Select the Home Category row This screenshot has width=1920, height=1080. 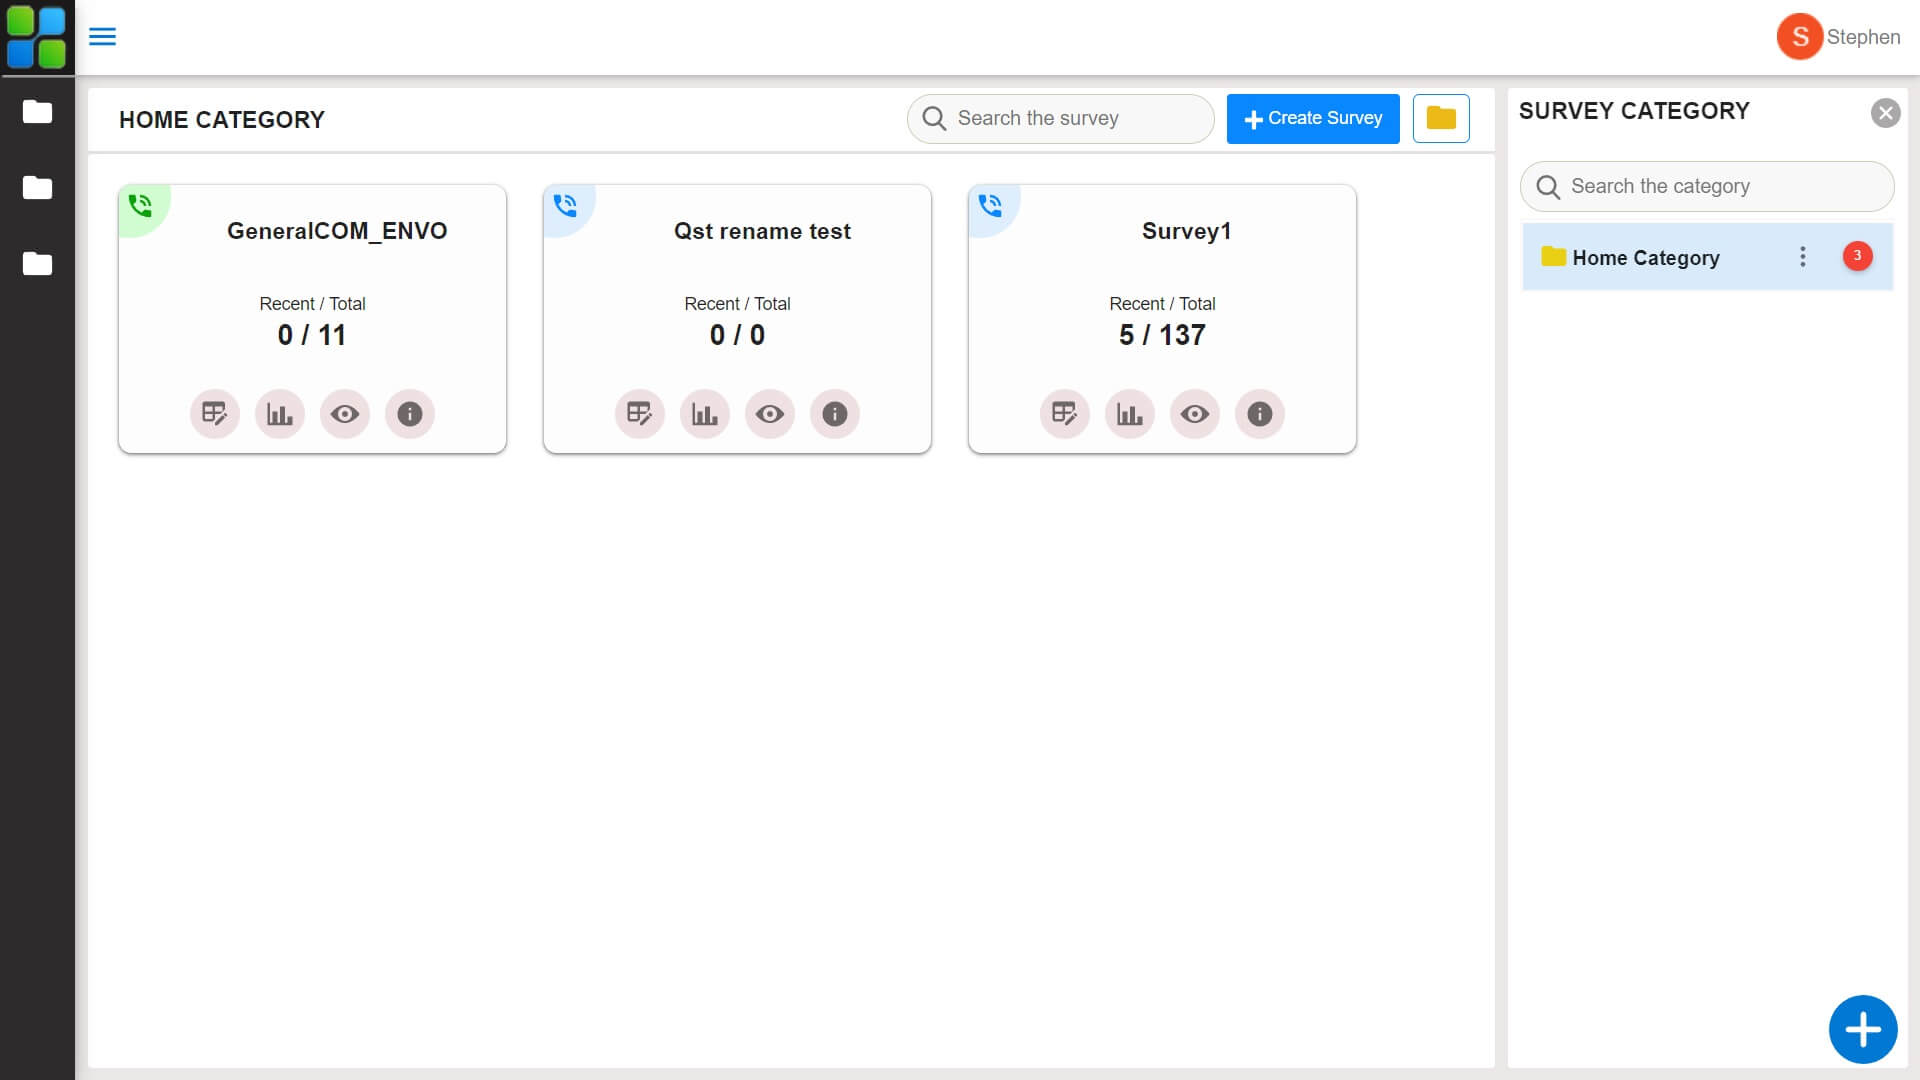[x=1707, y=257]
